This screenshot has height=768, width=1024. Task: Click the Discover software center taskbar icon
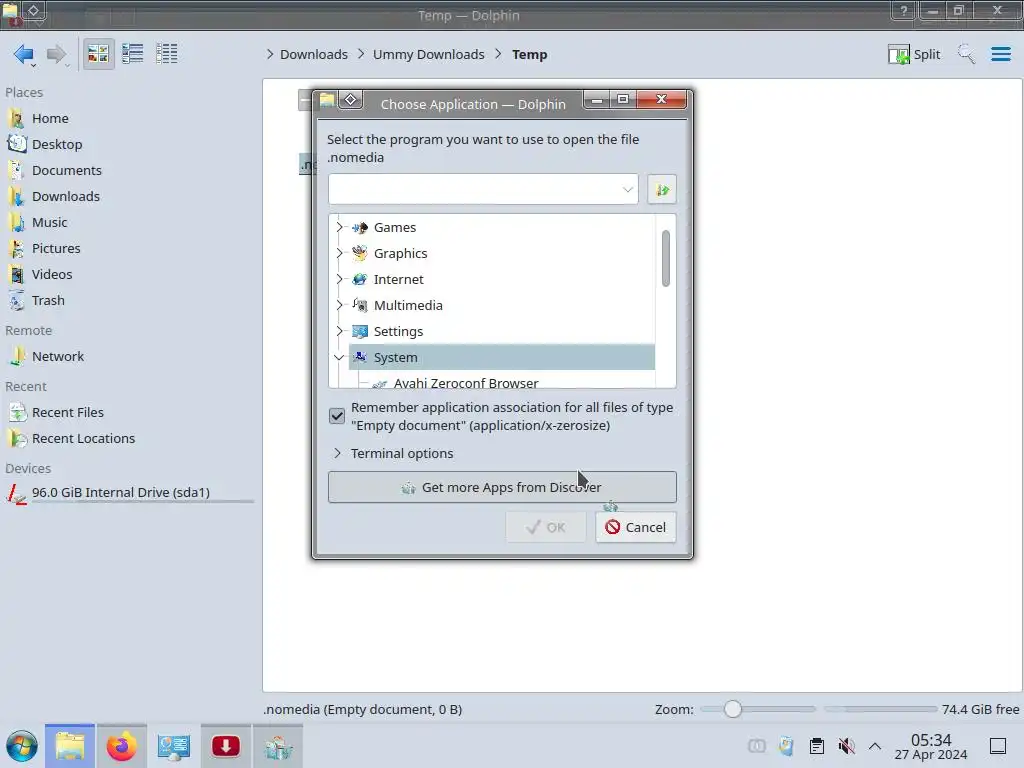pyautogui.click(x=278, y=746)
